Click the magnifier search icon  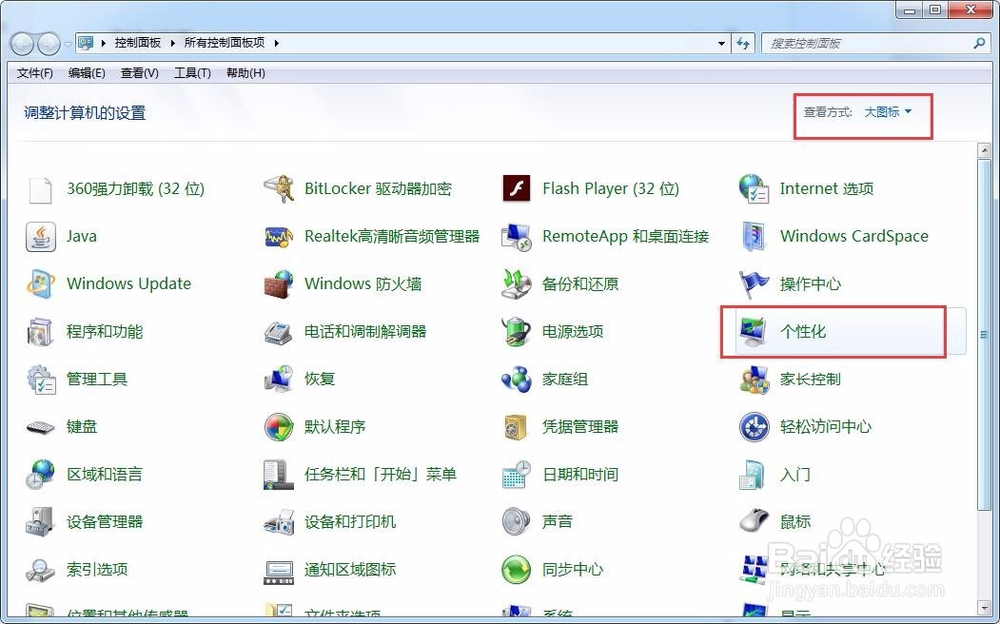click(x=979, y=43)
